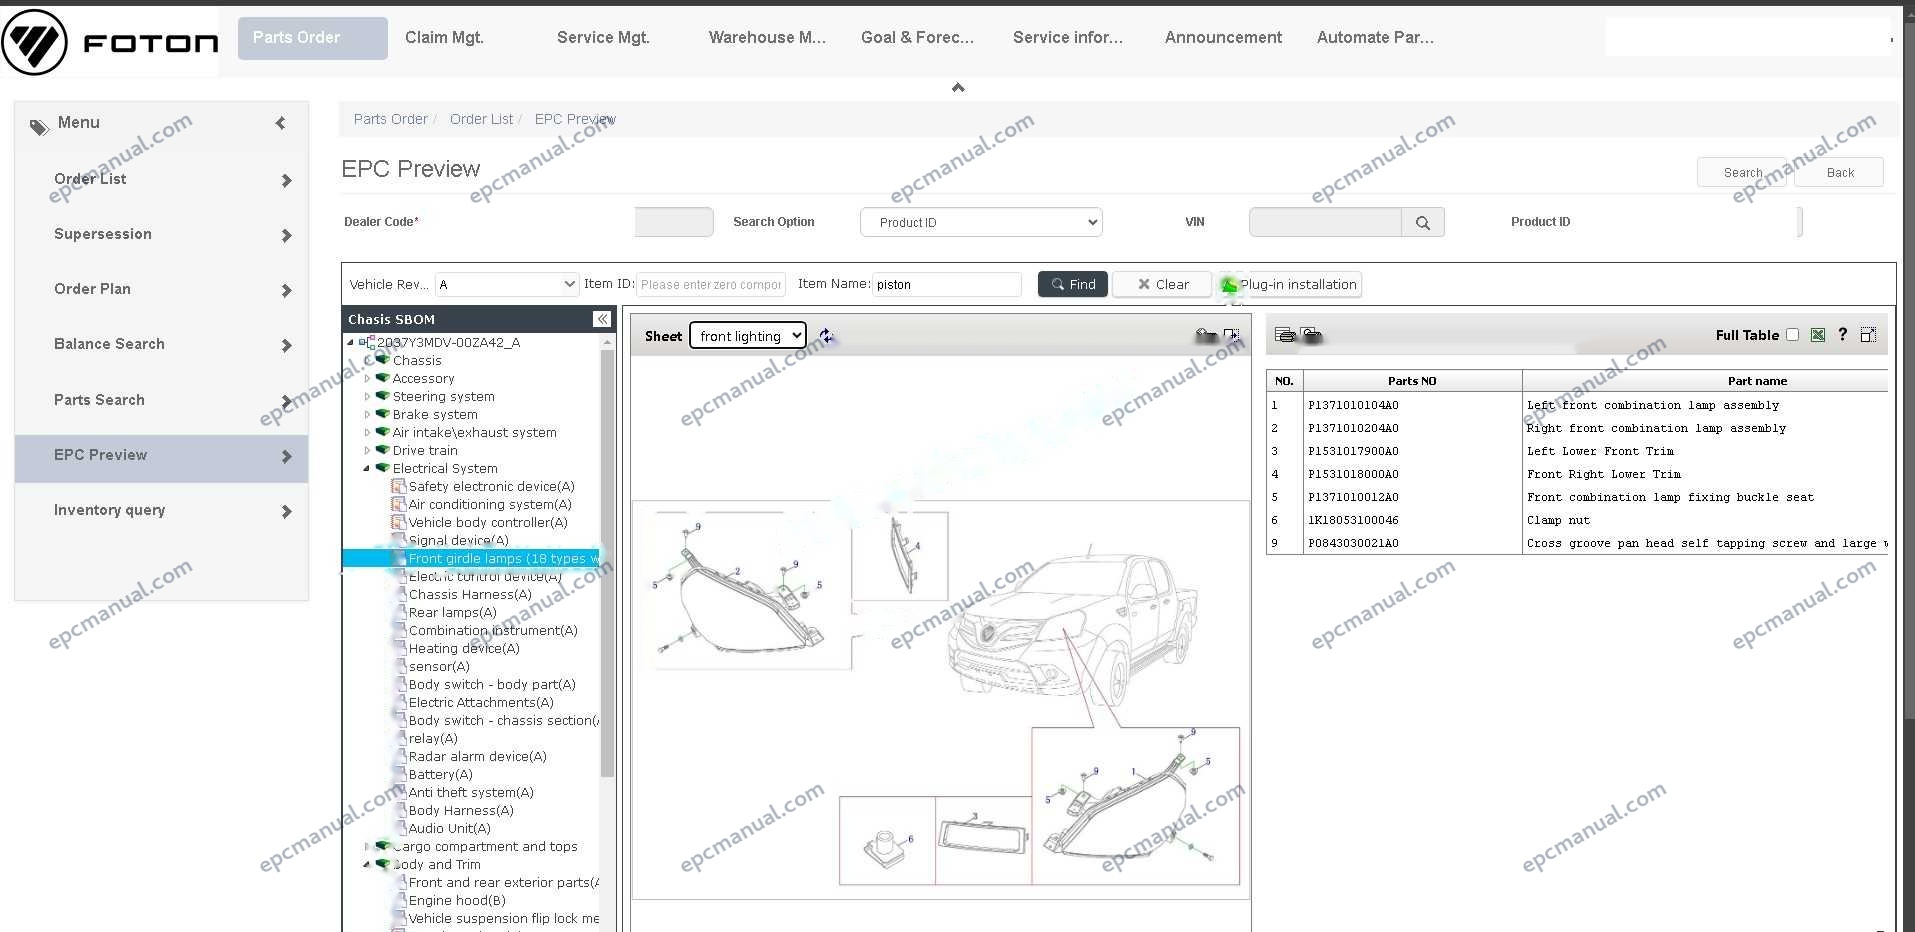Collapse the Menu sidebar with the left arrow

281,123
